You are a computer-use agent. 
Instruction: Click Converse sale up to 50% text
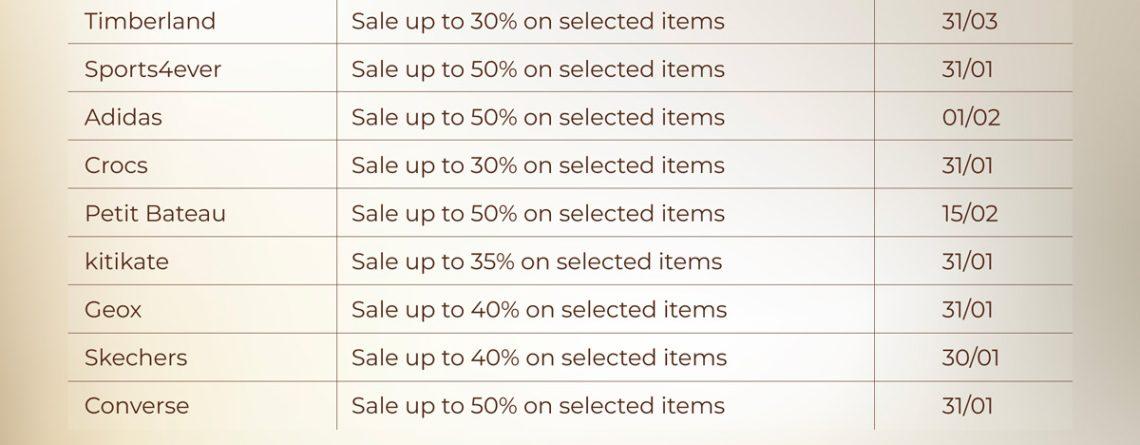pyautogui.click(x=538, y=405)
